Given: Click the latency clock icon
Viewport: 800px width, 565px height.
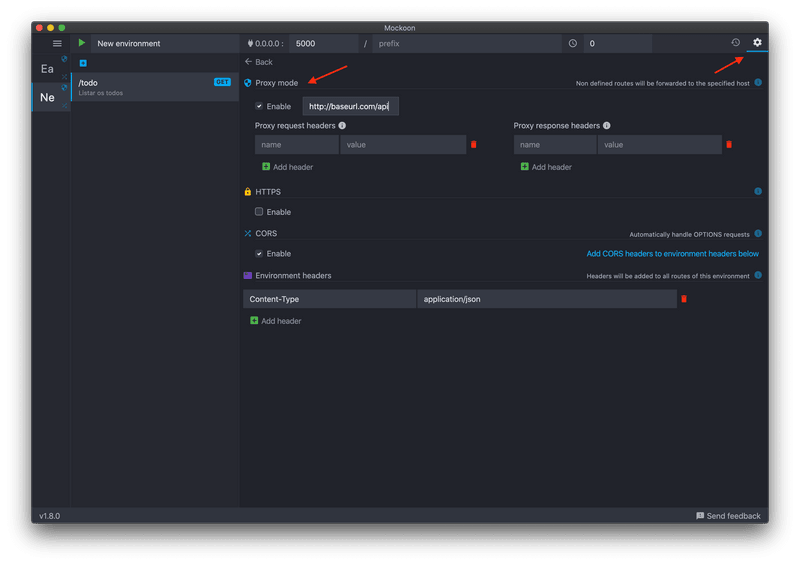Looking at the screenshot, I should [573, 43].
